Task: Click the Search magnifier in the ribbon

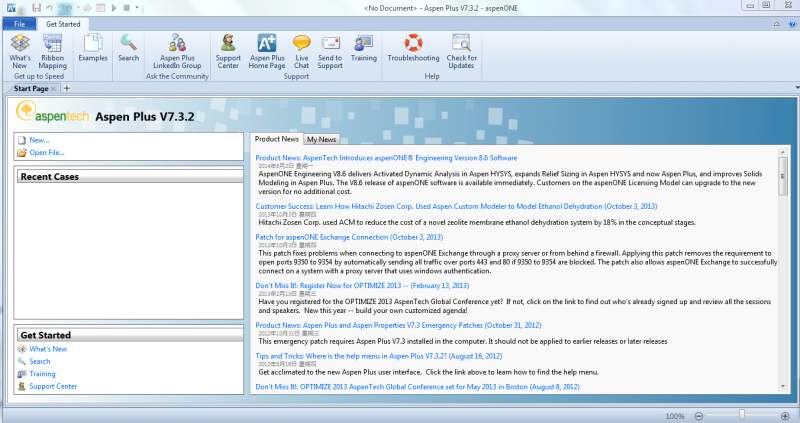Action: 129,48
